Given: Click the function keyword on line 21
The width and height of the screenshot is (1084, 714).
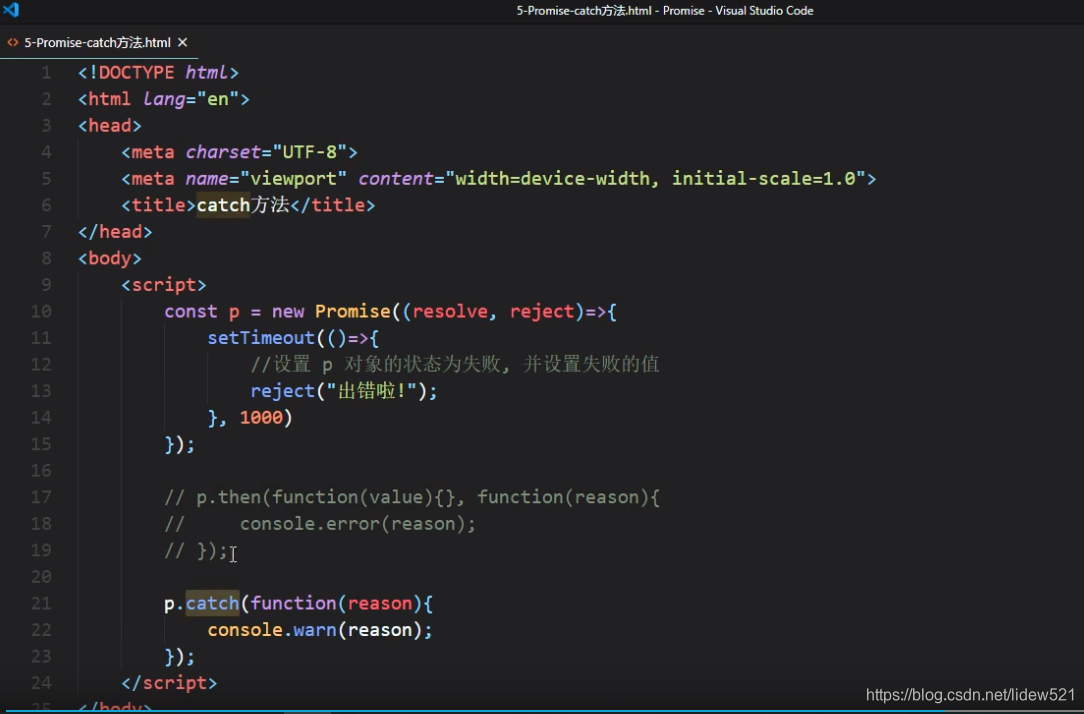Looking at the screenshot, I should click(x=293, y=603).
